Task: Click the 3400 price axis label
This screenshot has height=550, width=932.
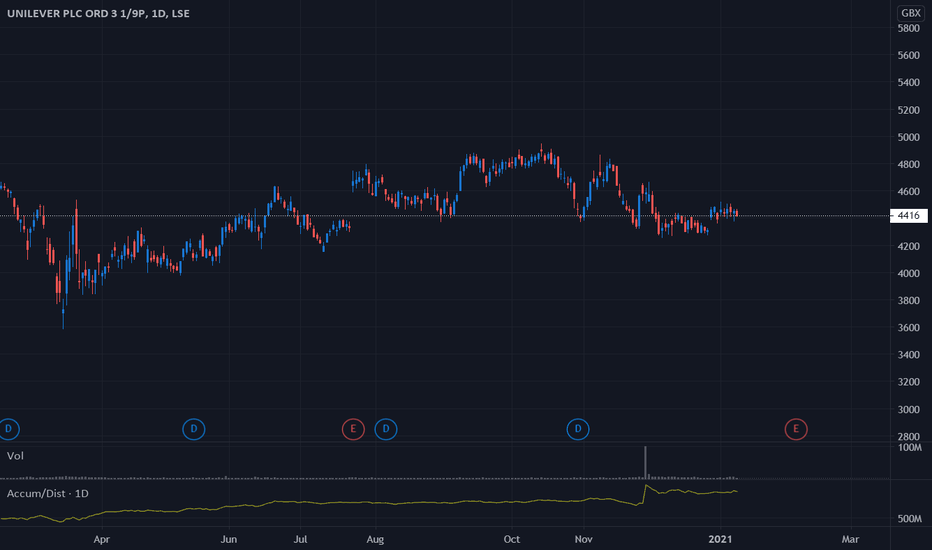Action: 909,355
